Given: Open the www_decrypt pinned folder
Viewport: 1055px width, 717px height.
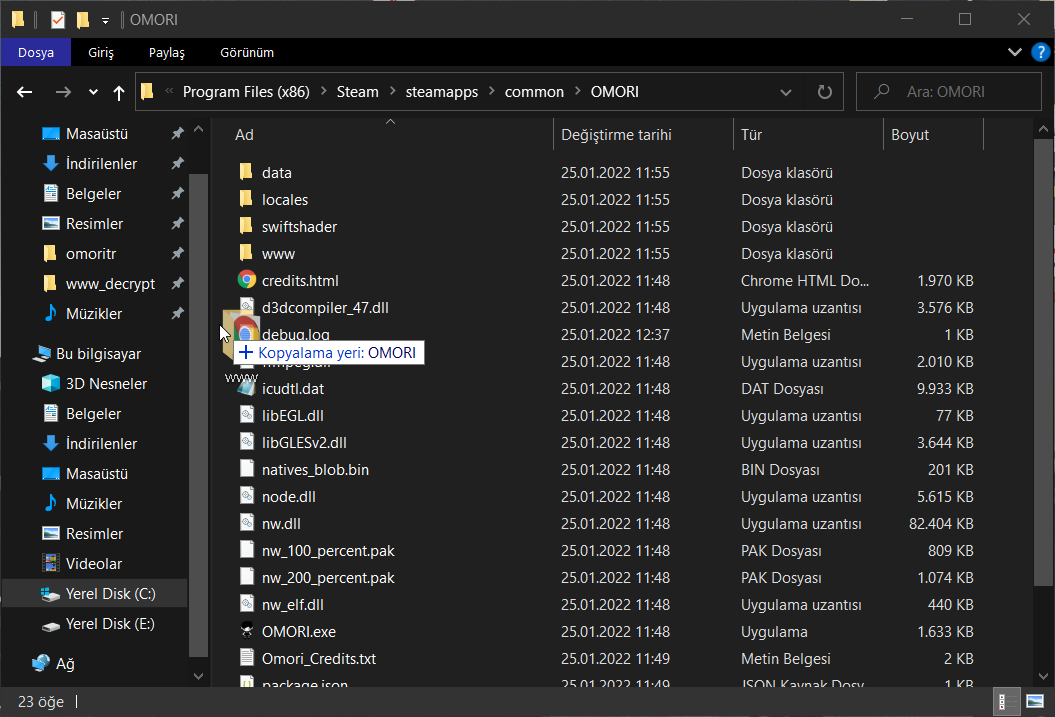Looking at the screenshot, I should click(x=110, y=284).
